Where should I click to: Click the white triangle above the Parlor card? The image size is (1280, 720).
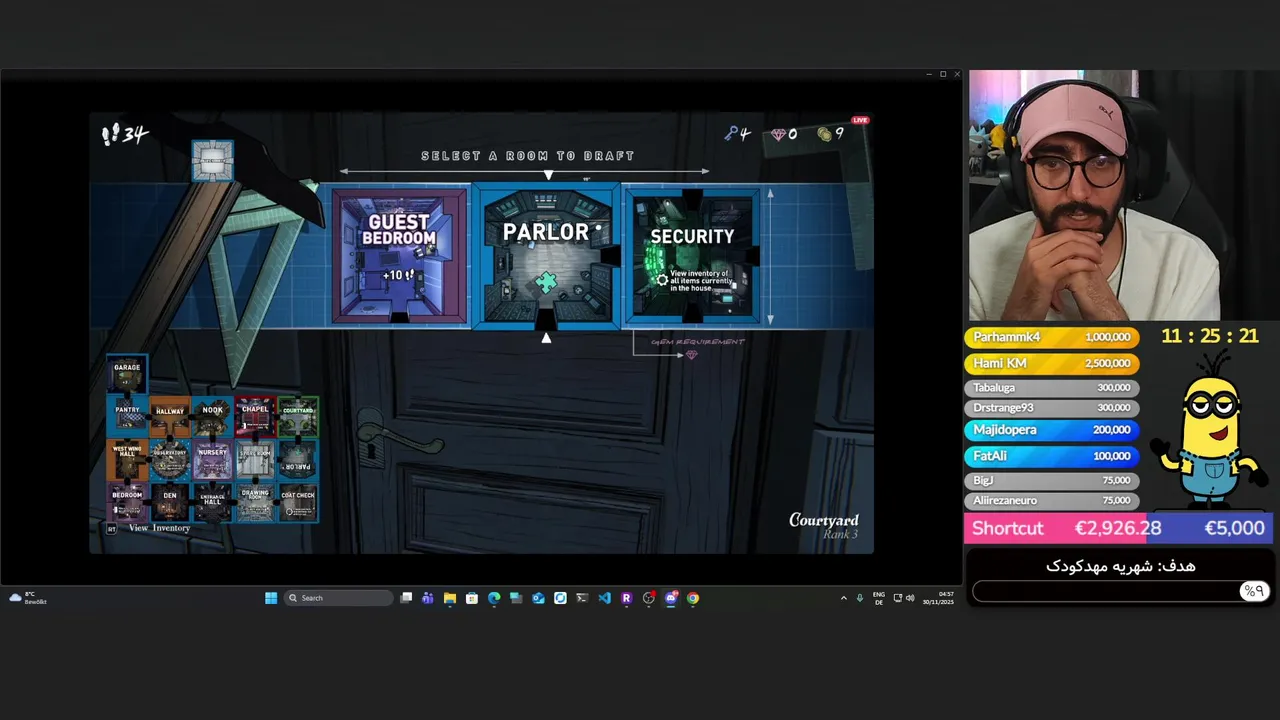[x=547, y=175]
